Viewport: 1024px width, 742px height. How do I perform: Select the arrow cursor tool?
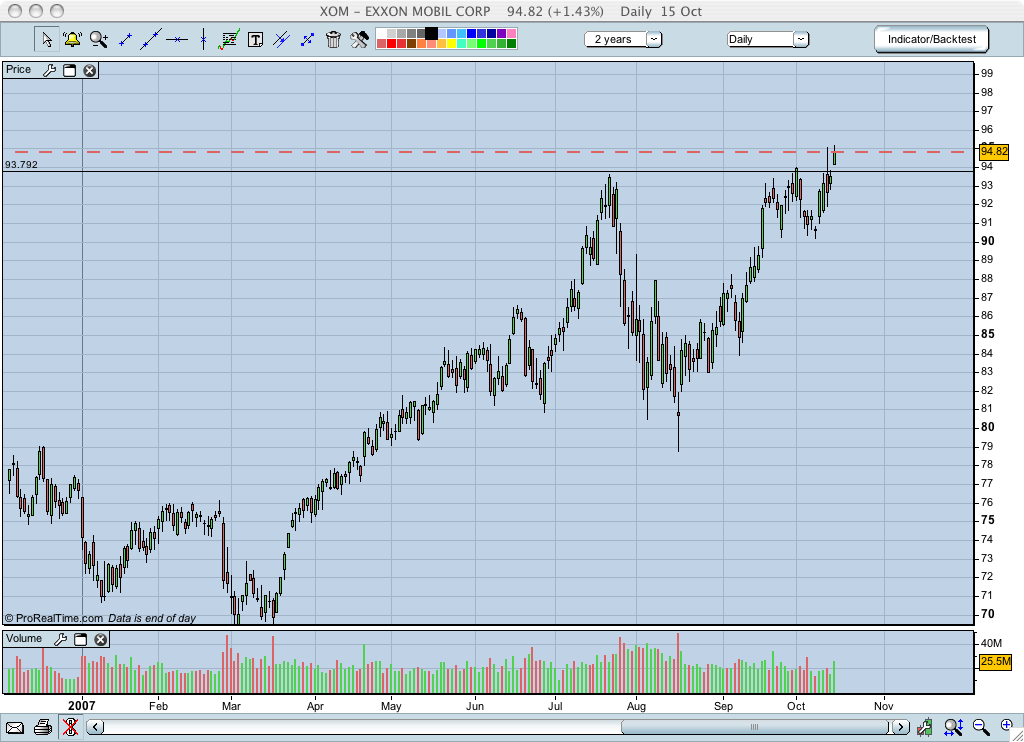click(46, 39)
